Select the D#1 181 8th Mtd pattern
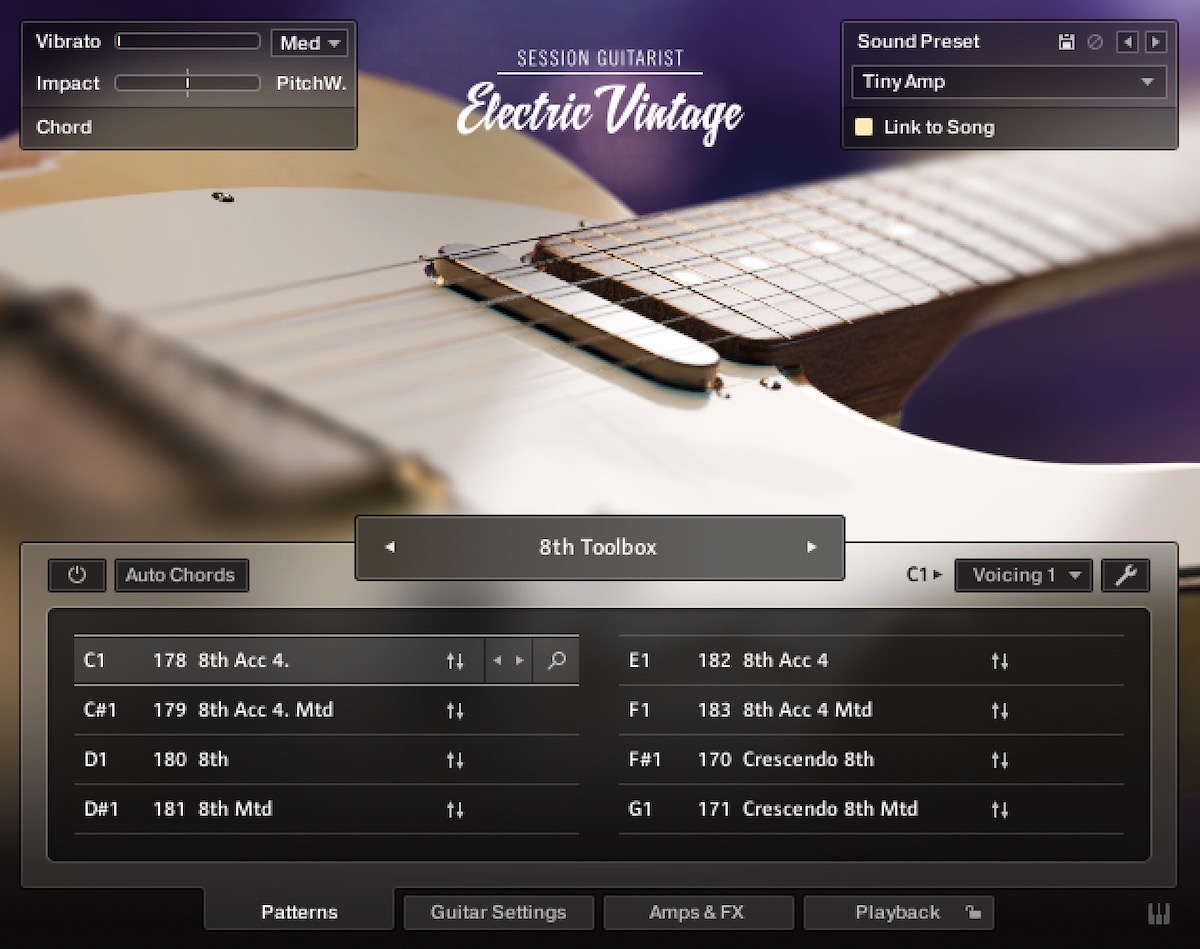 326,809
